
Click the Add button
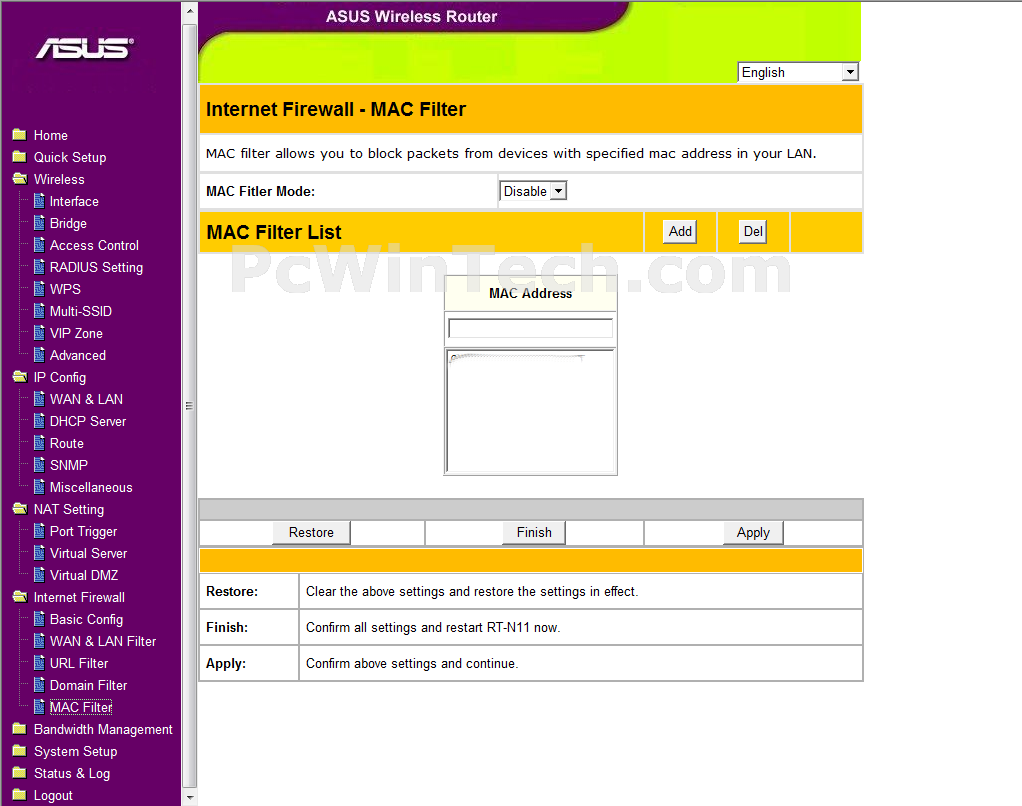pyautogui.click(x=680, y=231)
